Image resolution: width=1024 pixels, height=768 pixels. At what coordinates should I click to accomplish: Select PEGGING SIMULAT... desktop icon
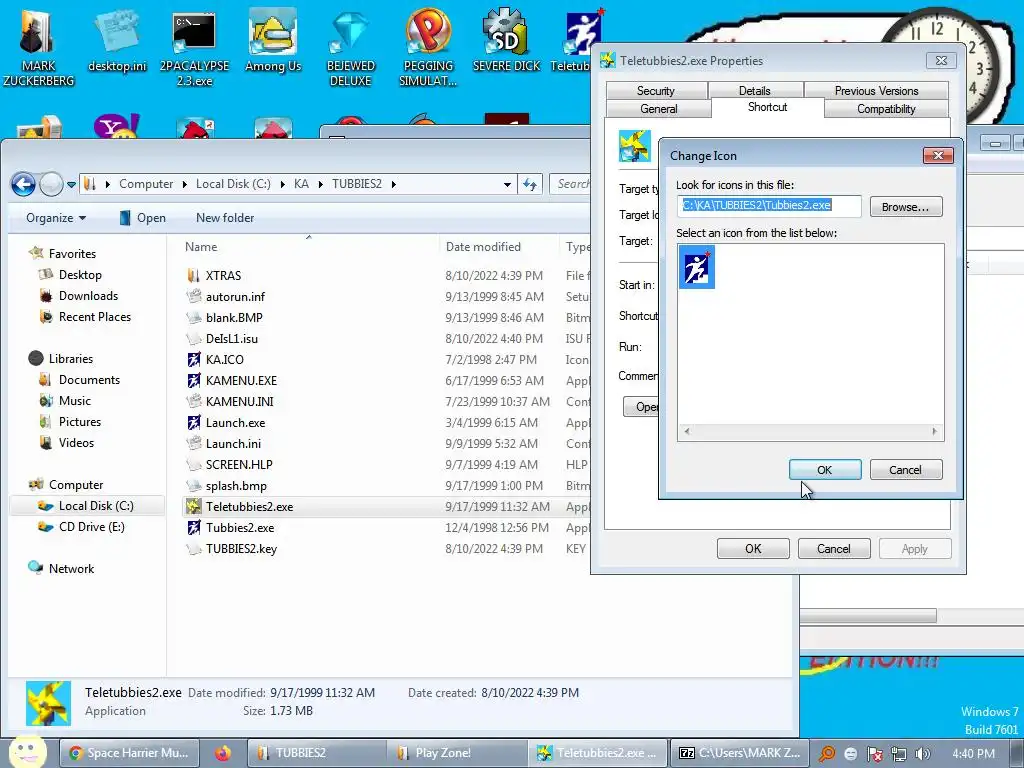pos(428,48)
